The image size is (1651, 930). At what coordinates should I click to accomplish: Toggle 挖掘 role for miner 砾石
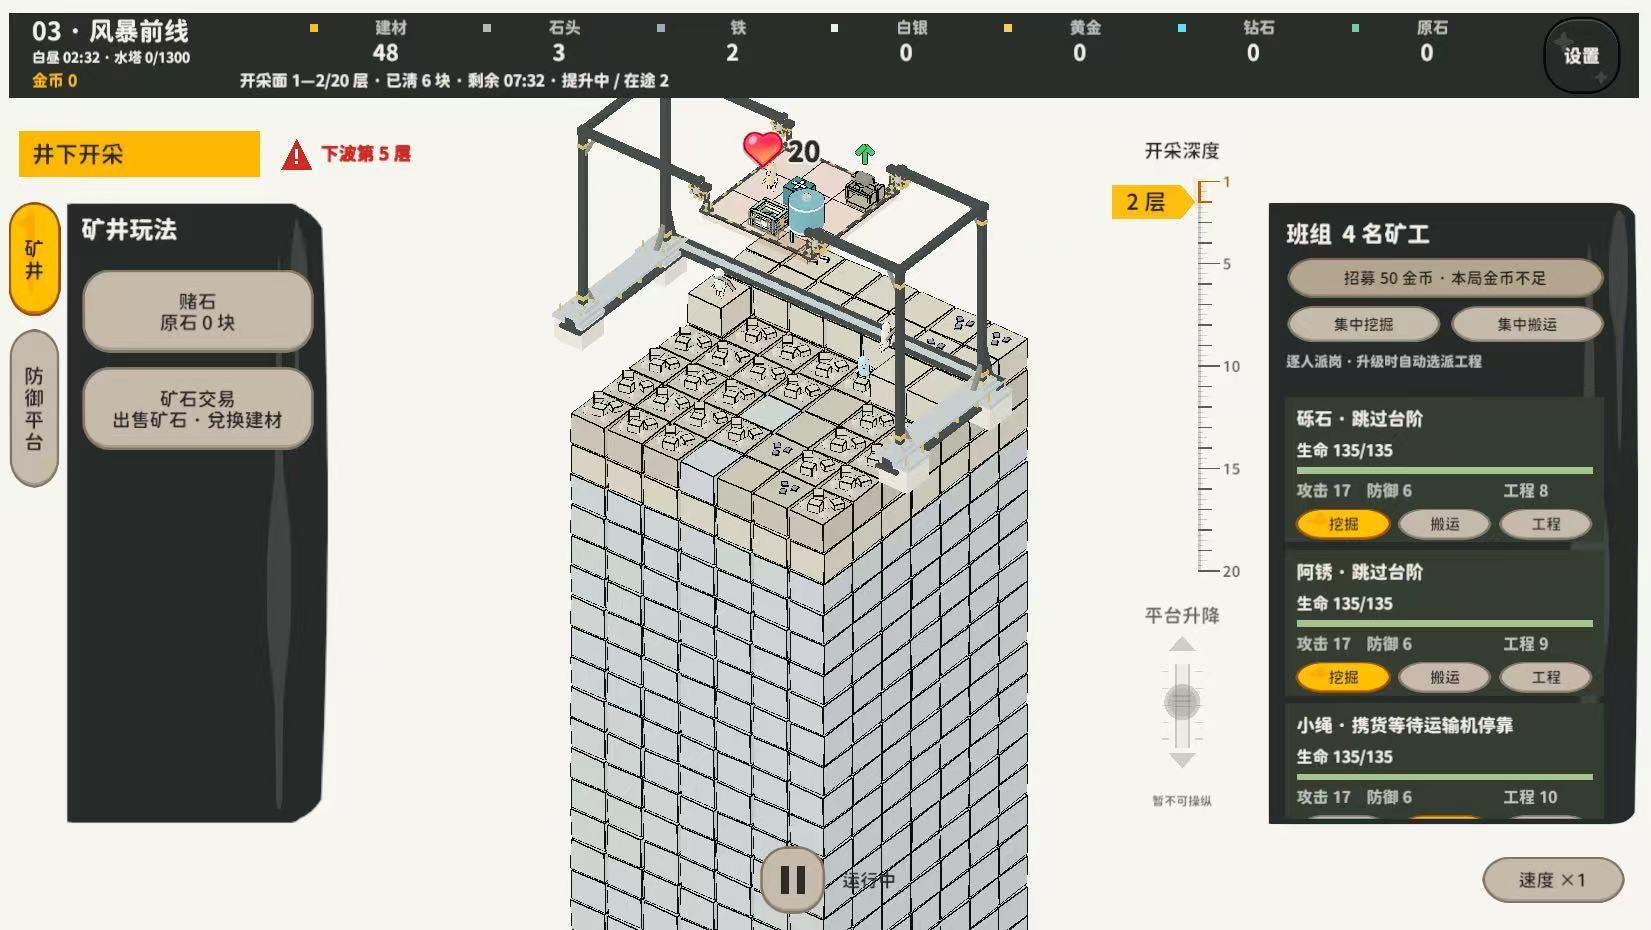pyautogui.click(x=1343, y=524)
